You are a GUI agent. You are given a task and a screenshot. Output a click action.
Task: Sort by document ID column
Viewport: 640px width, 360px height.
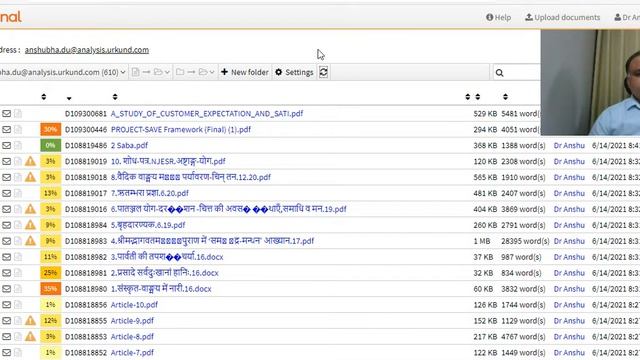point(69,98)
